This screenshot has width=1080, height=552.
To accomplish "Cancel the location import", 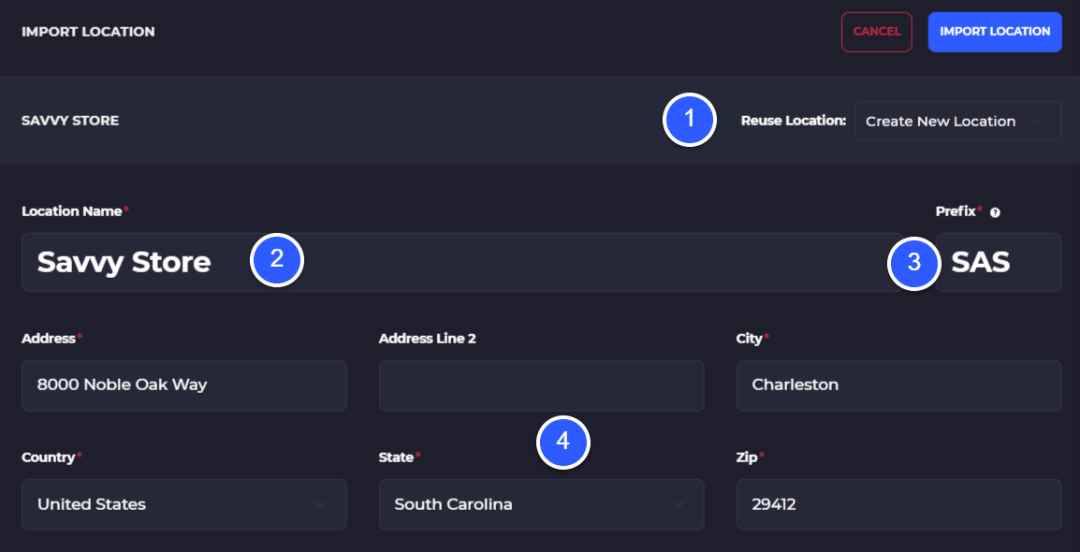I will coord(876,32).
